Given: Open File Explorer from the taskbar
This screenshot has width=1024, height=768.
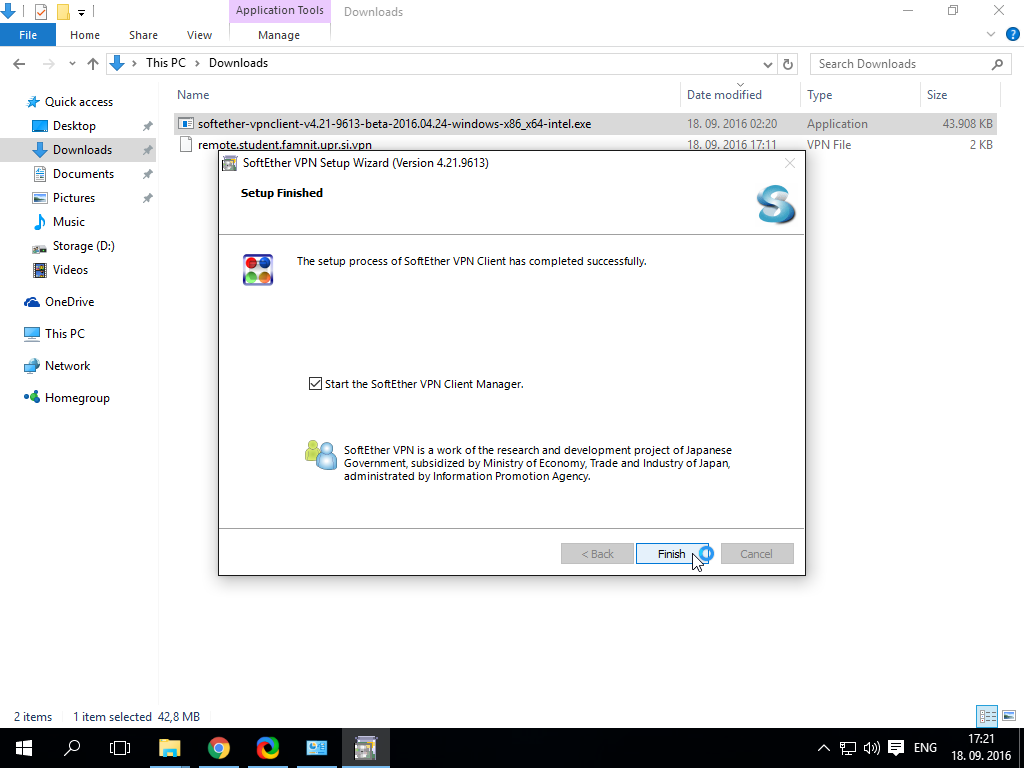Looking at the screenshot, I should [170, 748].
